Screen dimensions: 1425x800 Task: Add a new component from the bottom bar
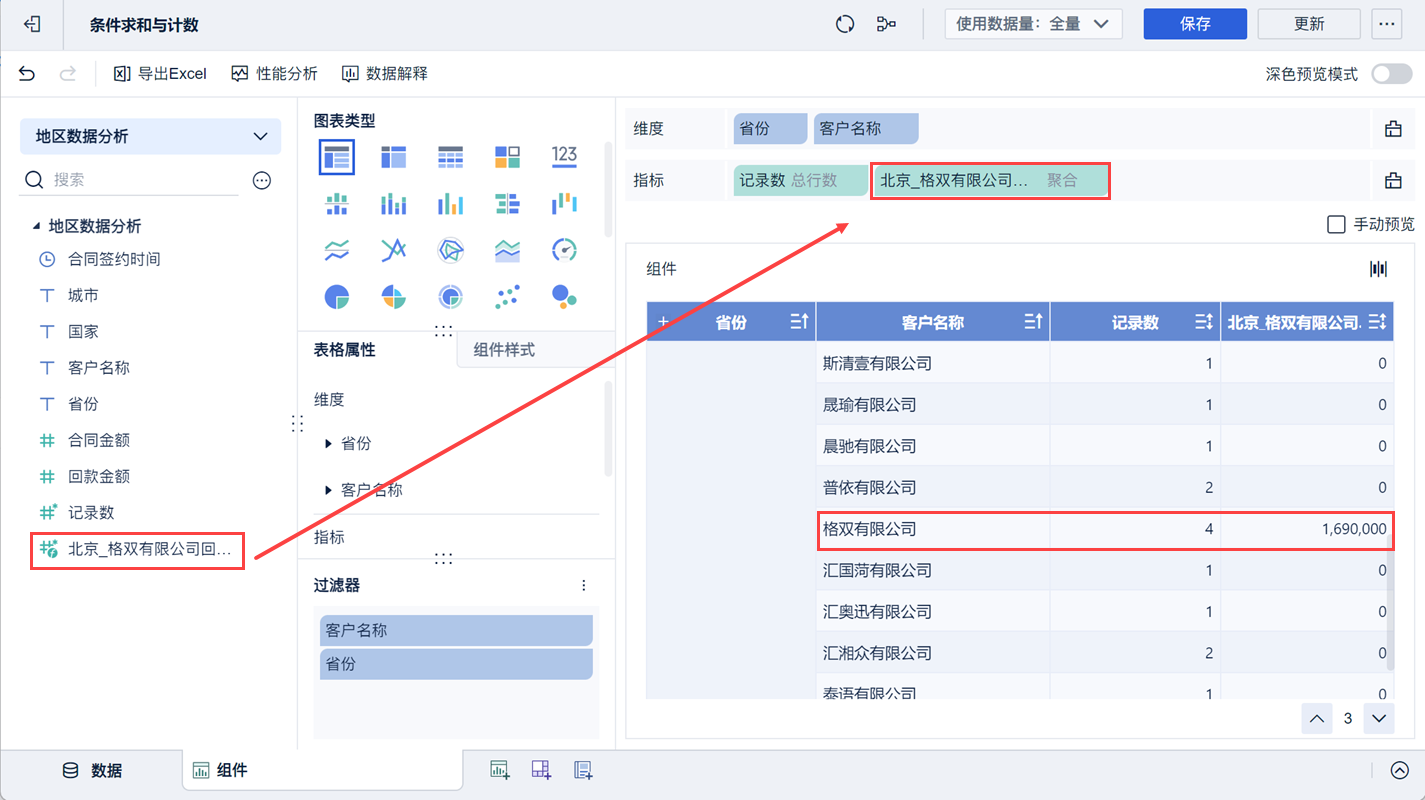coord(499,770)
